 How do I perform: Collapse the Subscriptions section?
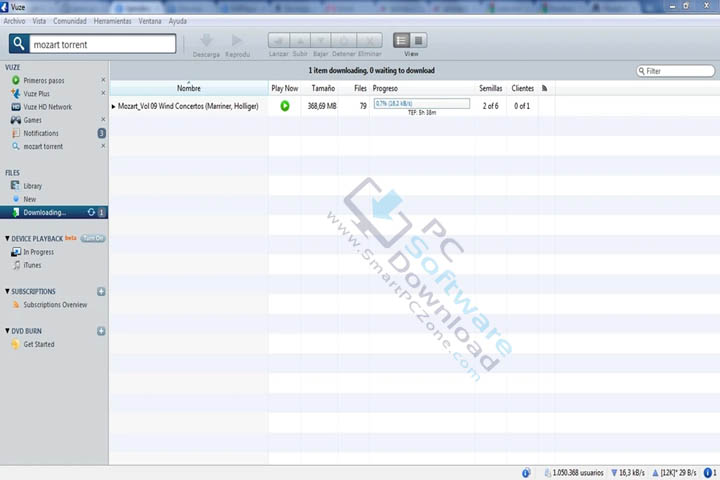7,291
